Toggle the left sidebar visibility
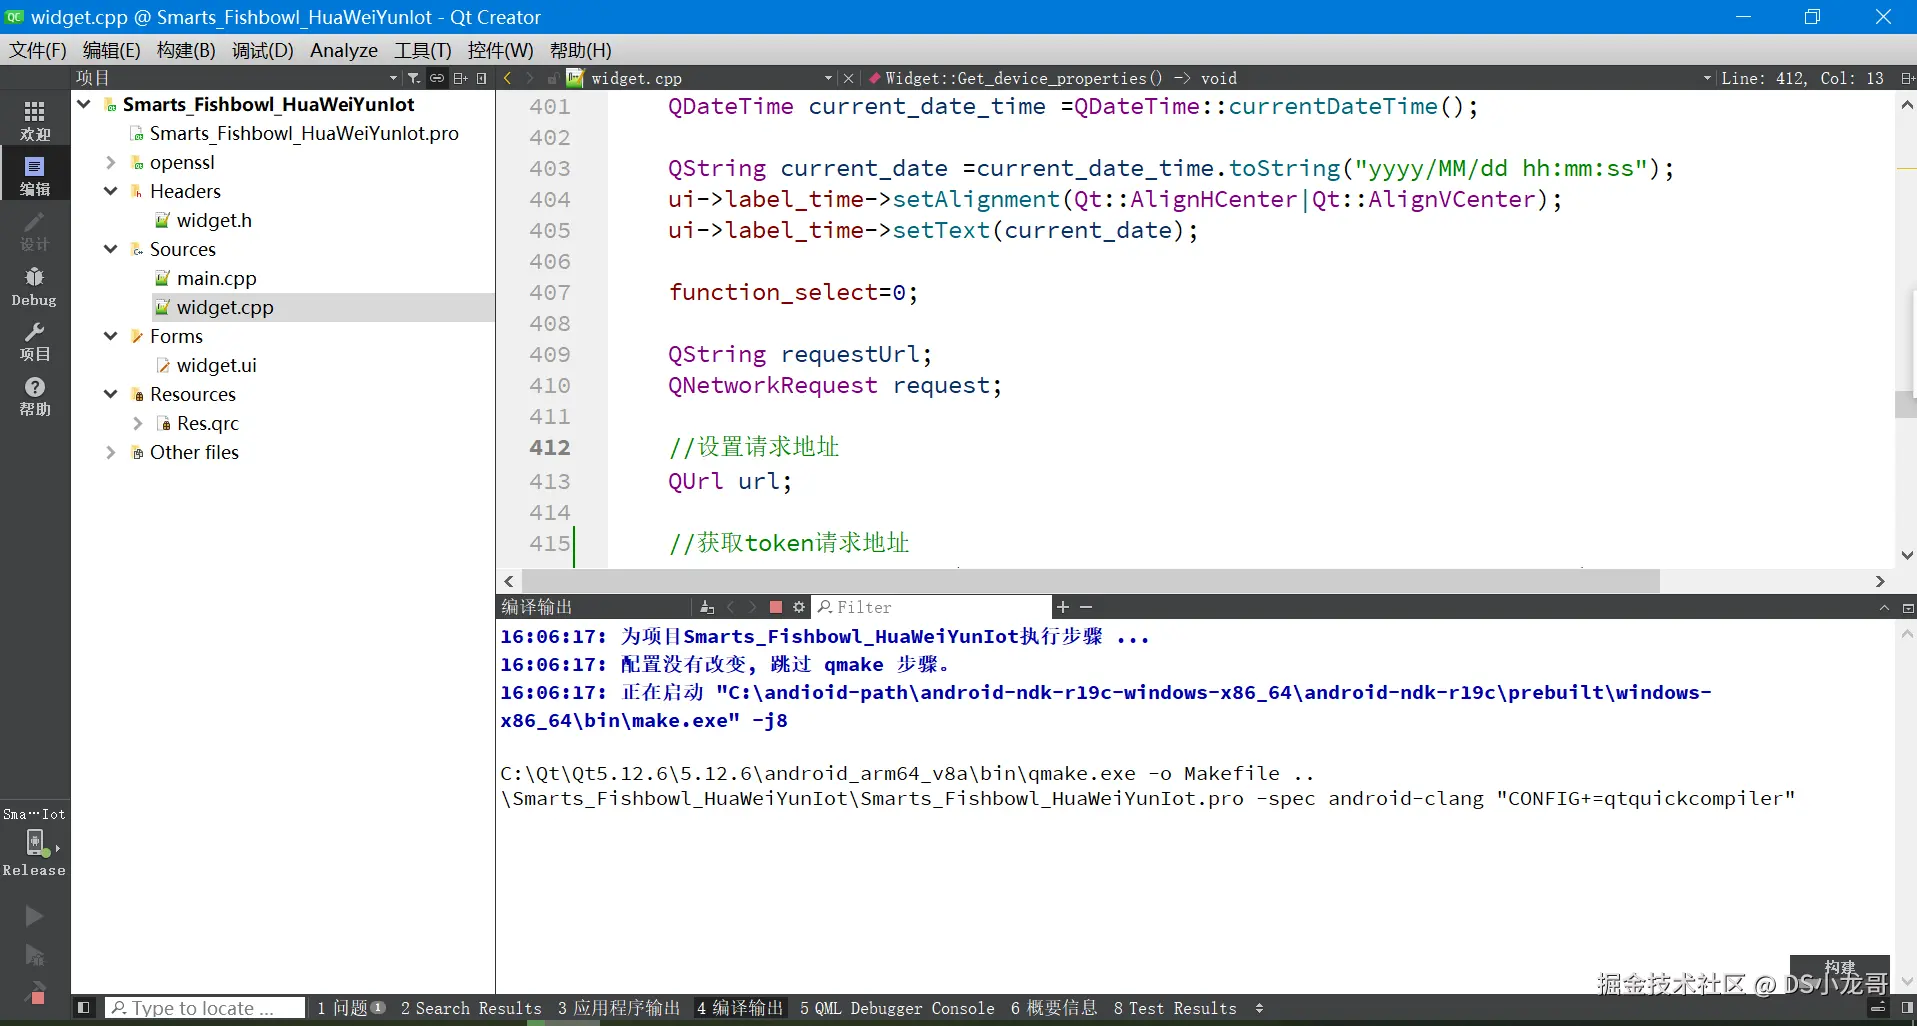Viewport: 1917px width, 1026px height. [x=84, y=1008]
